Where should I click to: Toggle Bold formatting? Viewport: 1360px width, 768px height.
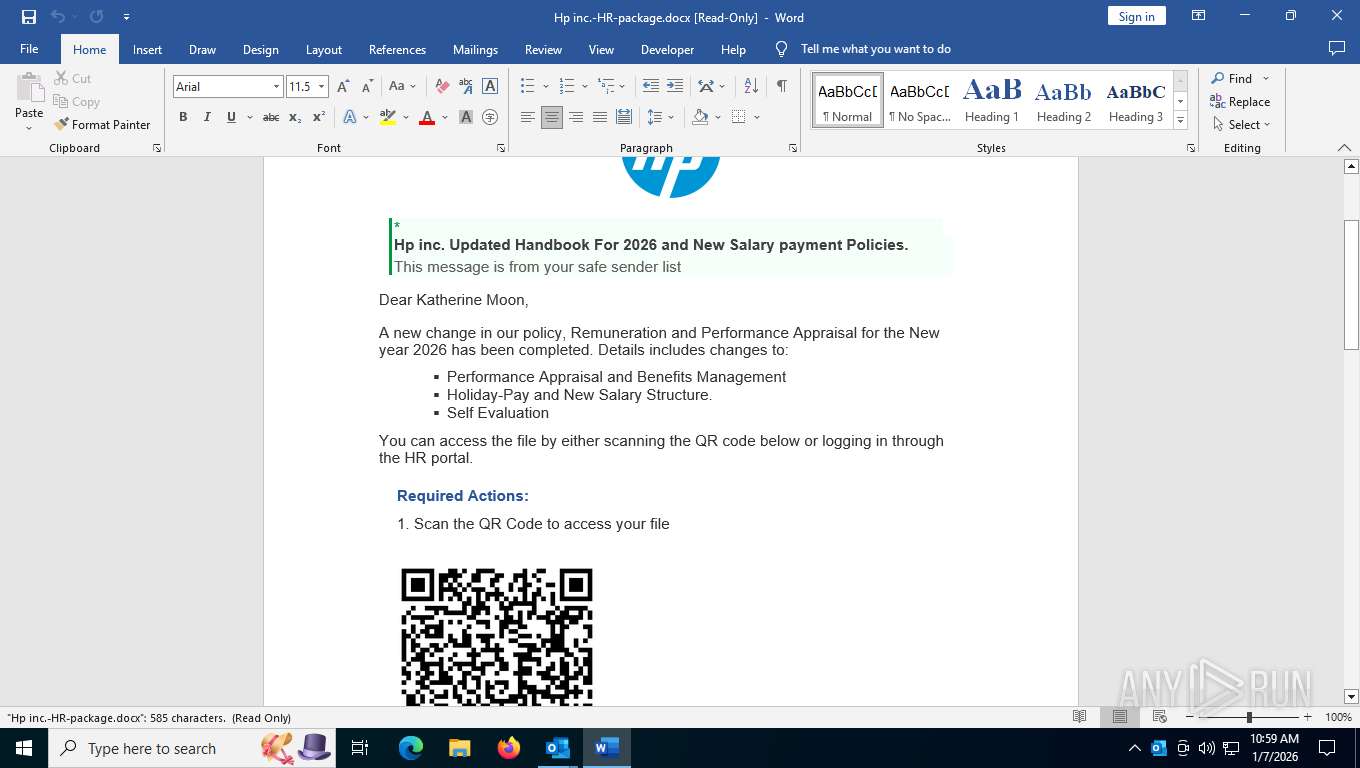[183, 117]
